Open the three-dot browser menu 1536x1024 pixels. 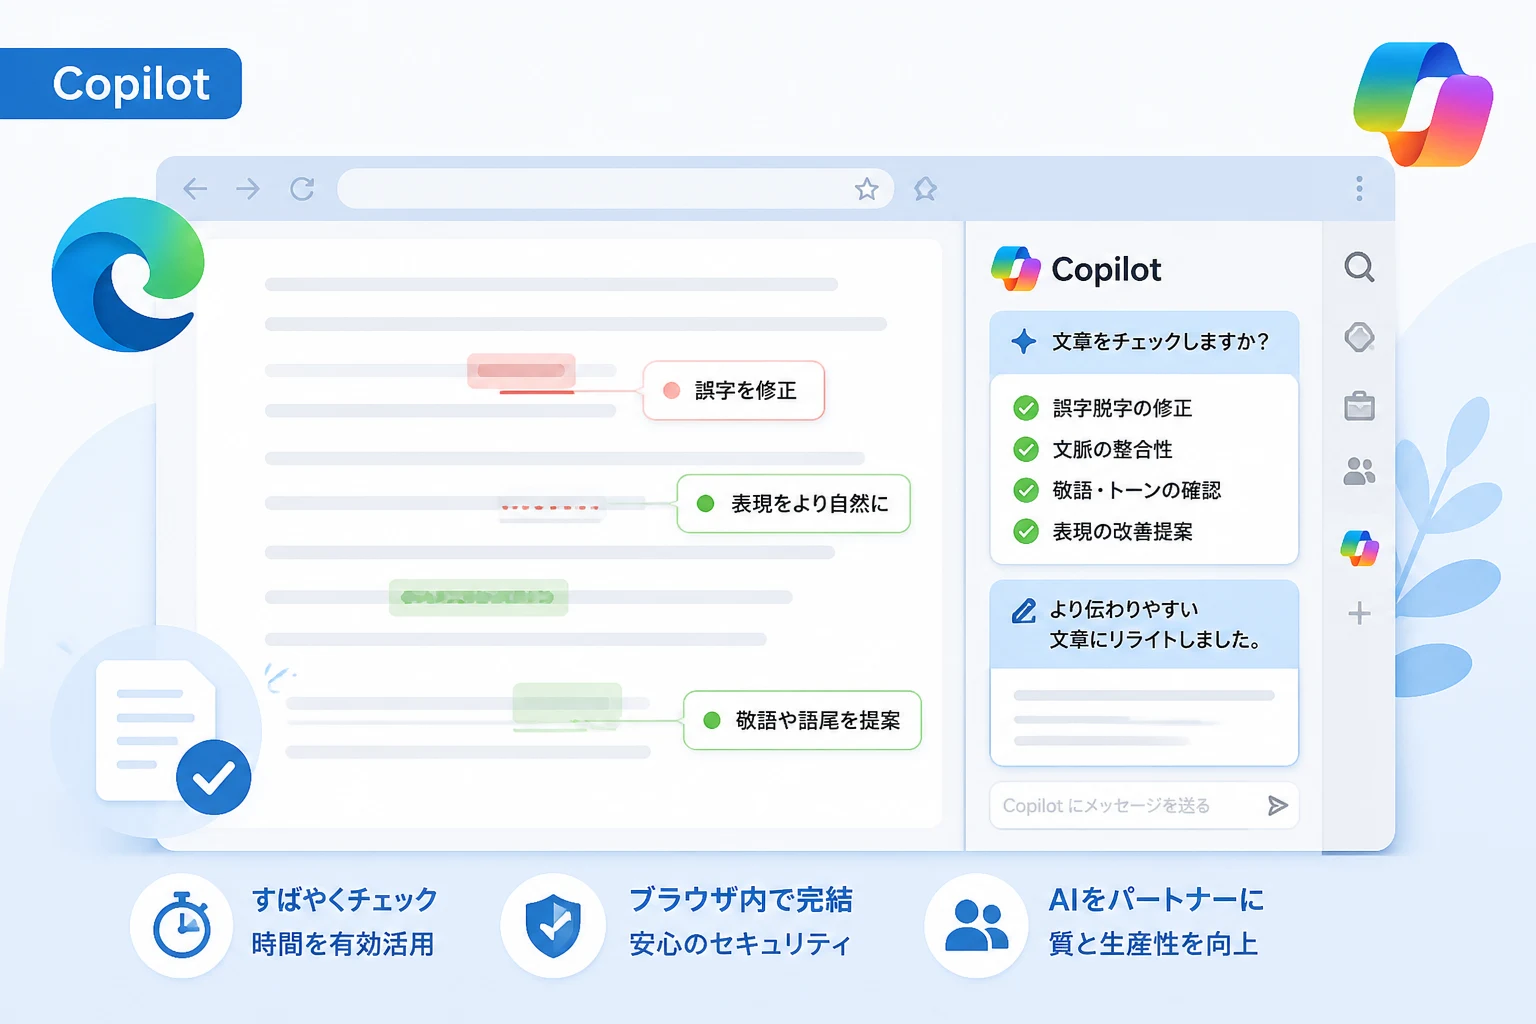1359,189
